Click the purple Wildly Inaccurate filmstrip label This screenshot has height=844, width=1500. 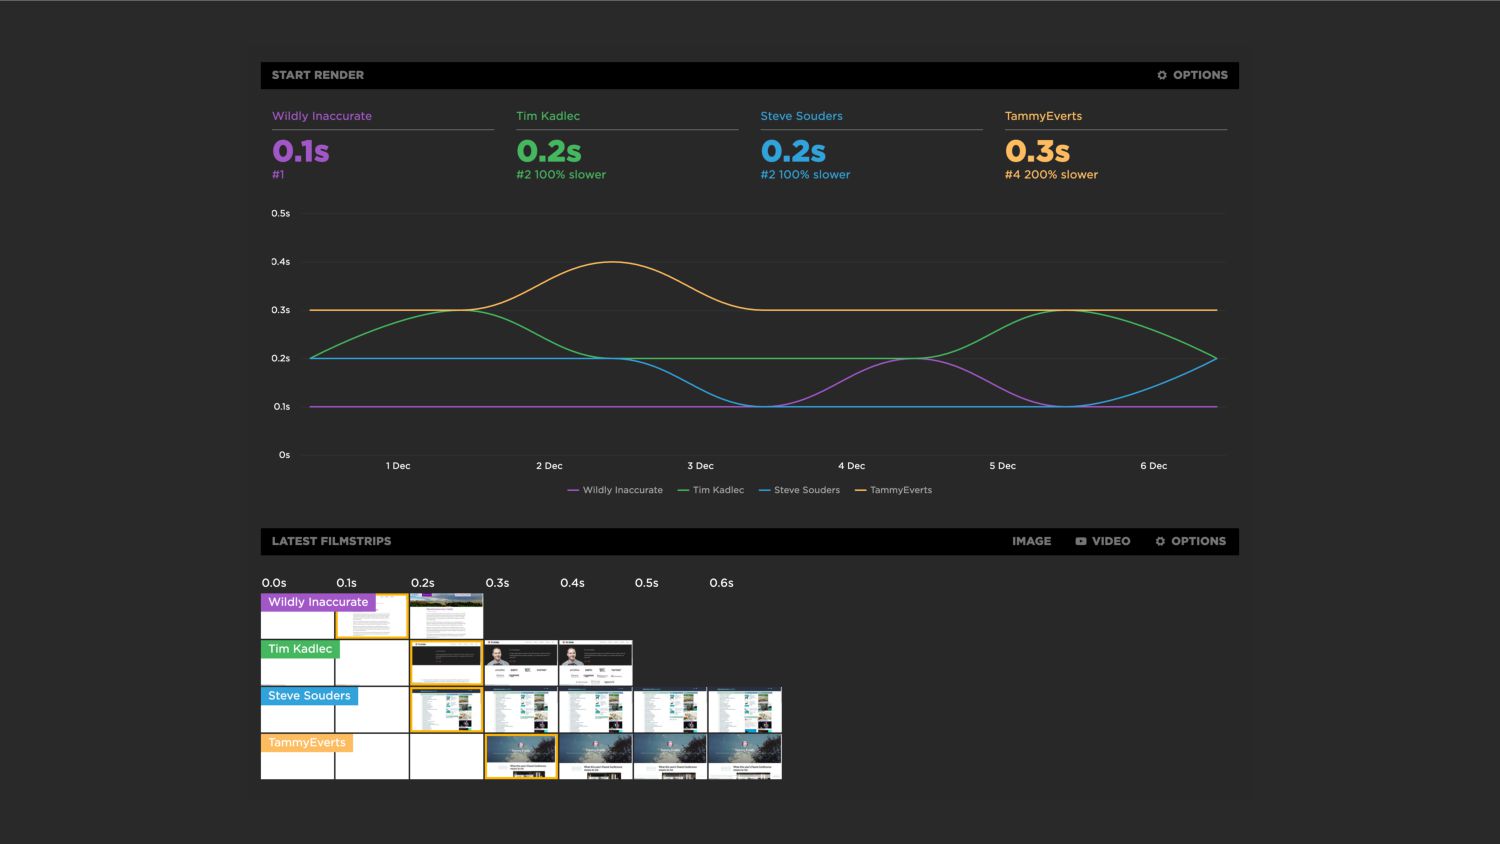[x=317, y=602]
